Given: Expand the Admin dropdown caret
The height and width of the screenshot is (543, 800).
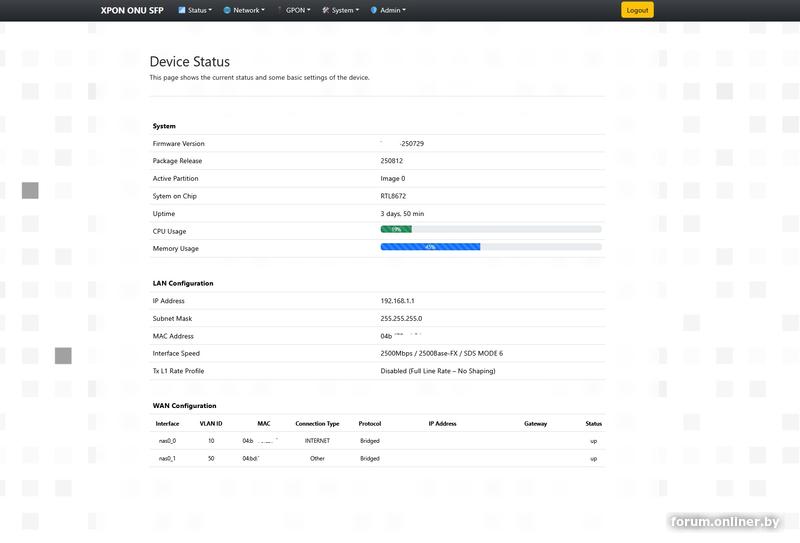Looking at the screenshot, I should [404, 10].
